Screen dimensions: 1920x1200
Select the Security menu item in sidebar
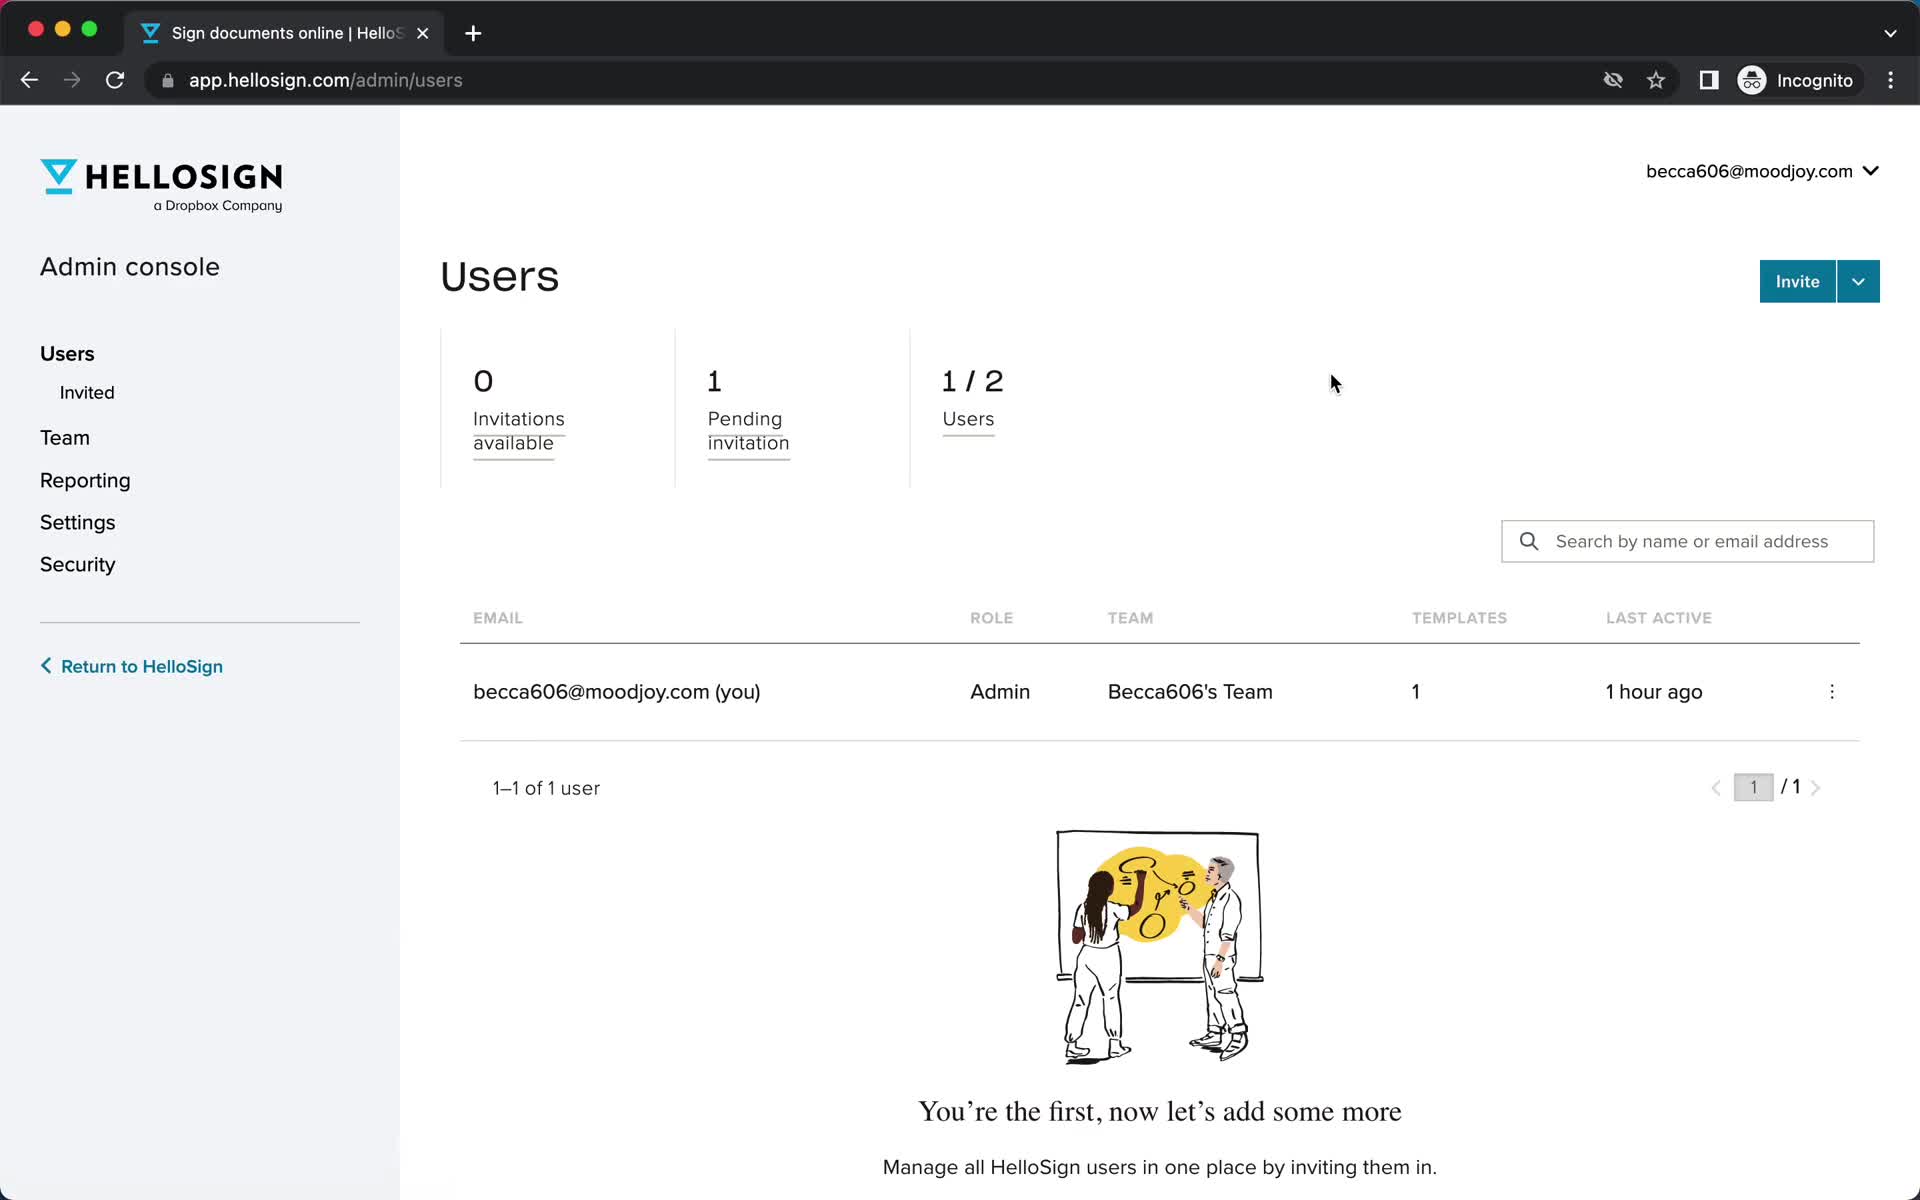pos(77,564)
